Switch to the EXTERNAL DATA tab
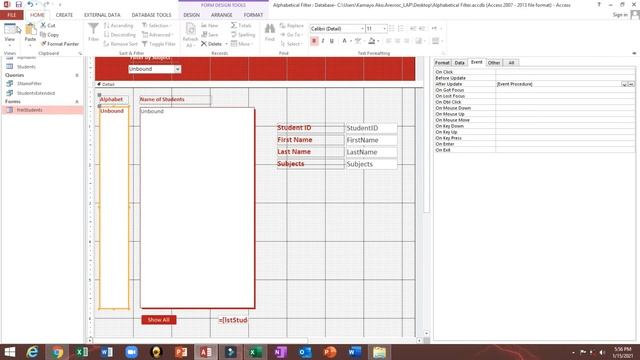Image resolution: width=640 pixels, height=360 pixels. coord(102,15)
